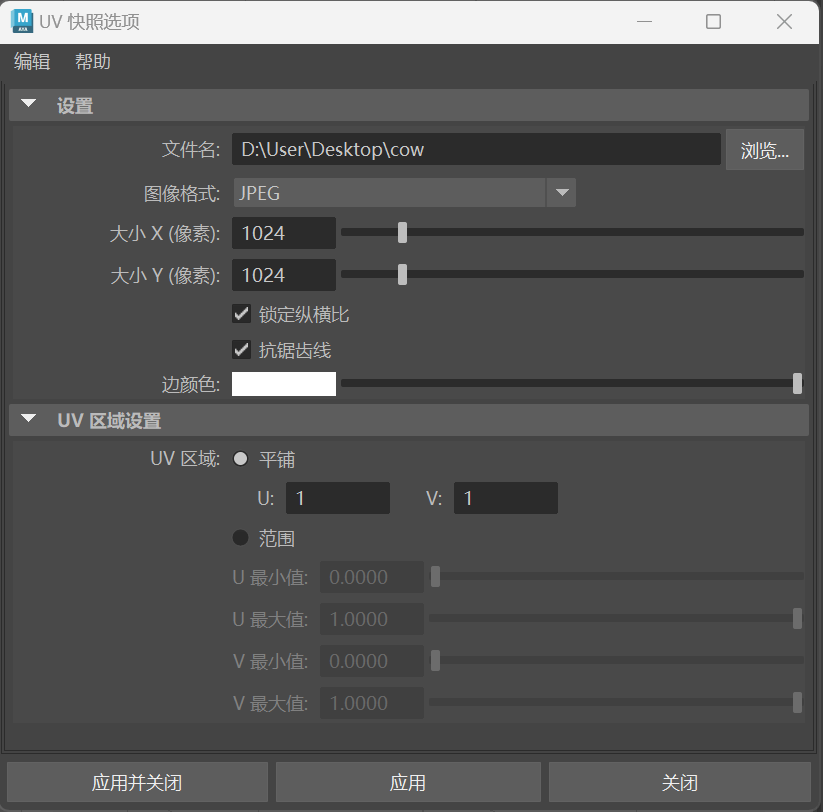Viewport: 823px width, 812px height.
Task: Click the 应用 button
Action: (408, 782)
